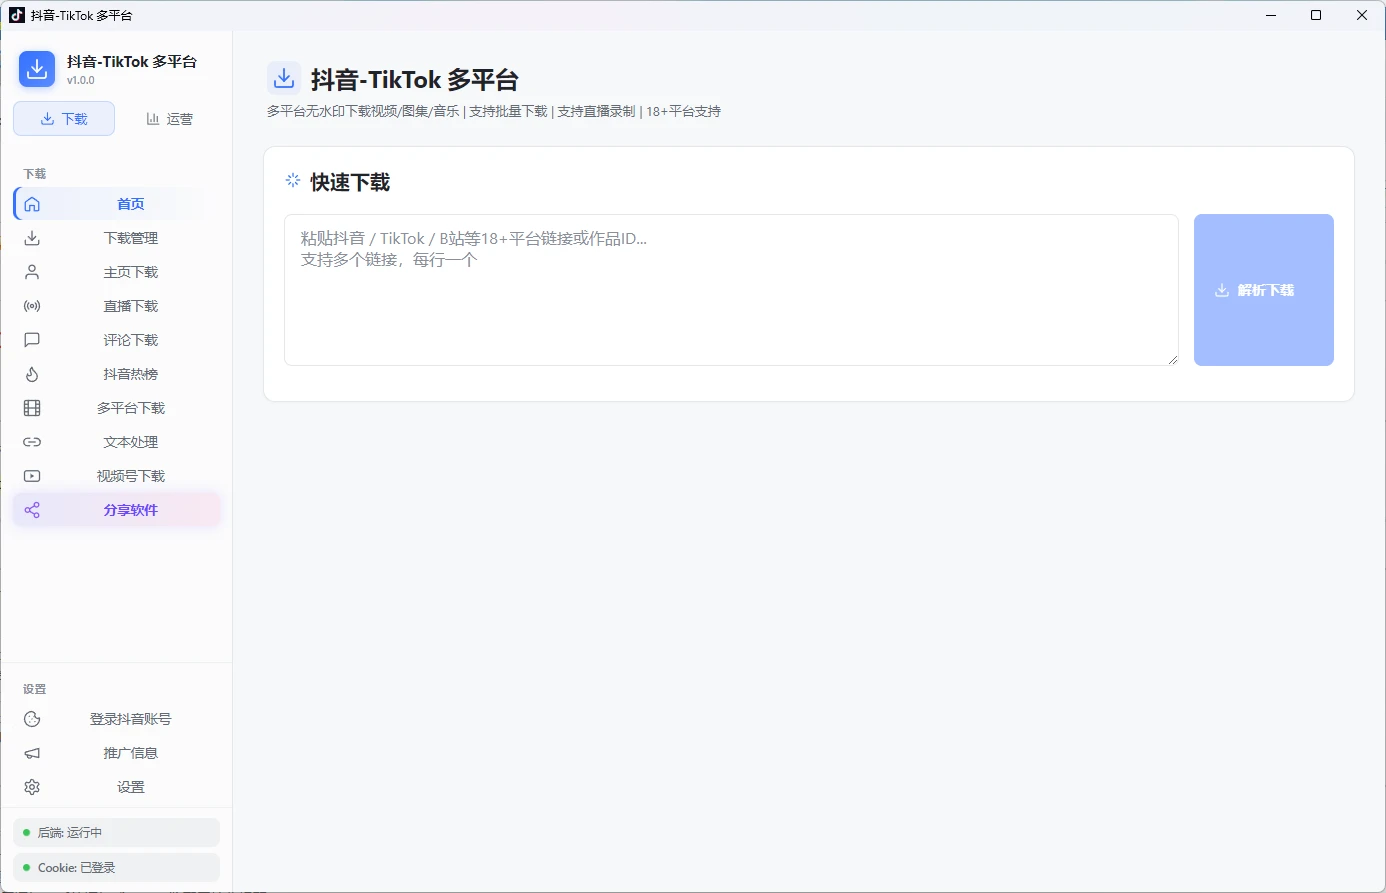Click the cookie icon beside 登录抖音账号
The image size is (1386, 893).
click(x=32, y=719)
